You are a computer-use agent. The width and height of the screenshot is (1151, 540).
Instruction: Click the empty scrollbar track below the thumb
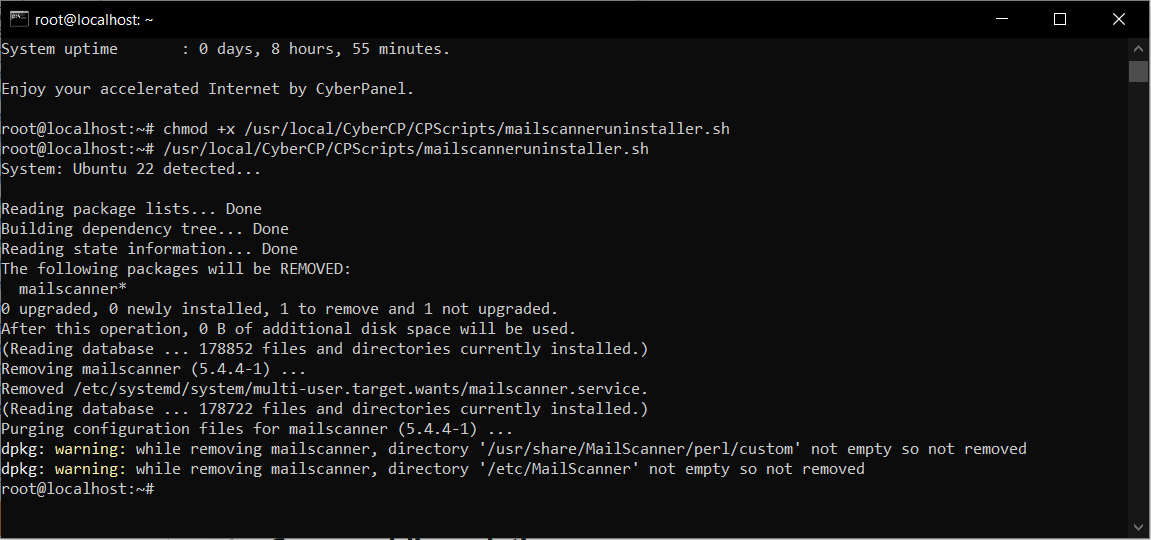pos(1138,300)
